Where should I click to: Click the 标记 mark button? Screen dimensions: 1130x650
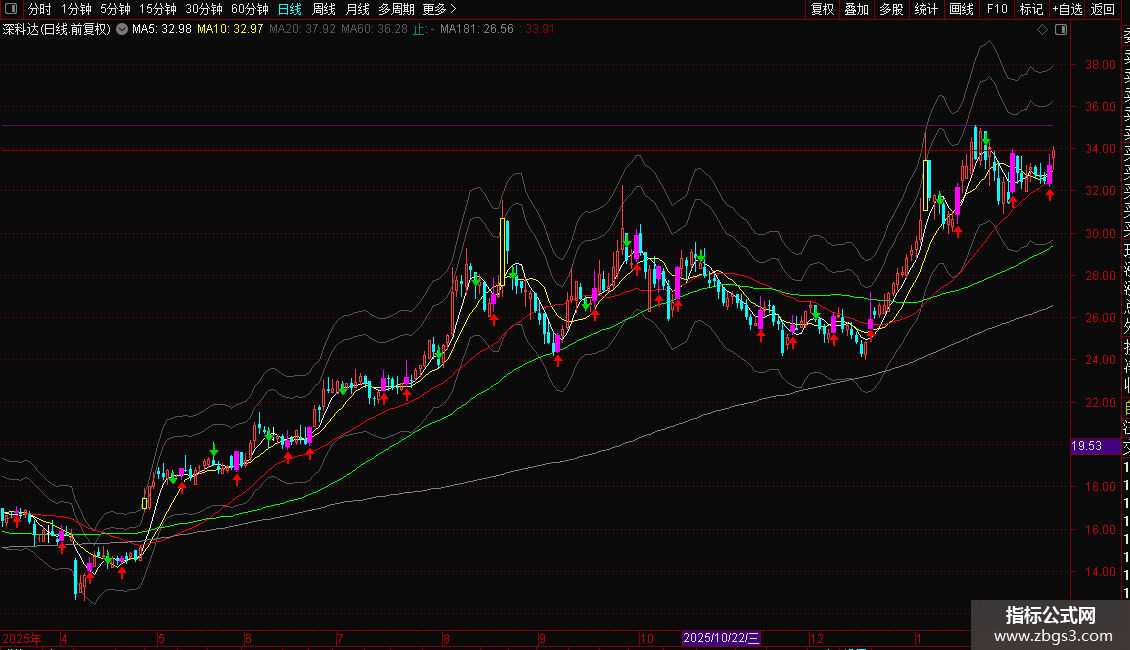click(x=1031, y=9)
